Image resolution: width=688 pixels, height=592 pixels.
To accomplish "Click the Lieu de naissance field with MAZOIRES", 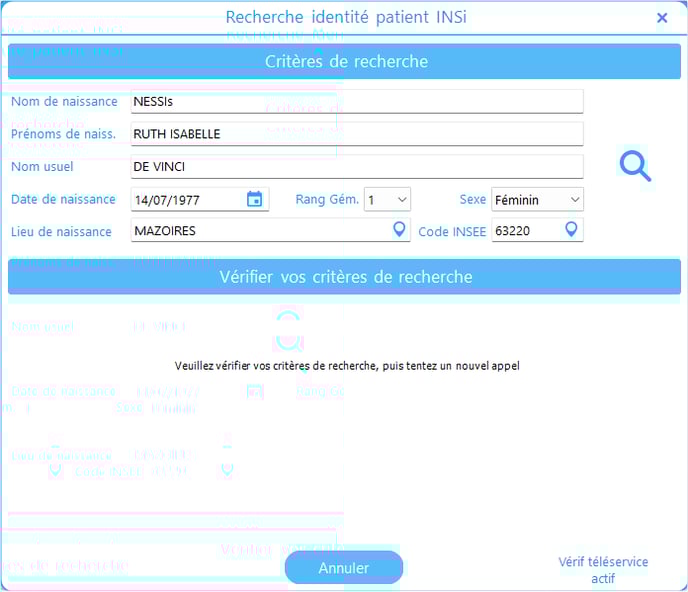I will coord(260,231).
